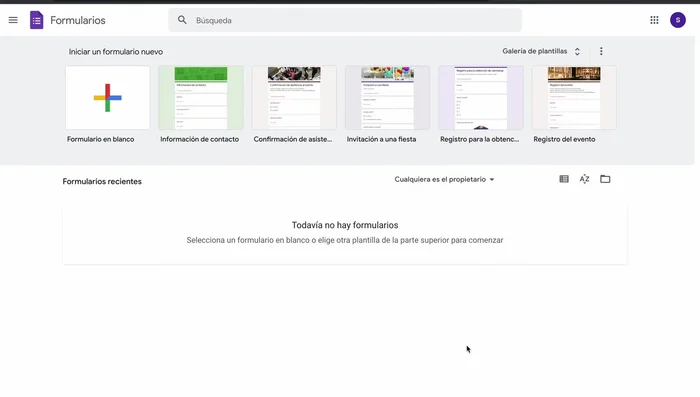
Task: Click the Iniciar un formulario nuevo heading
Action: pyautogui.click(x=116, y=52)
